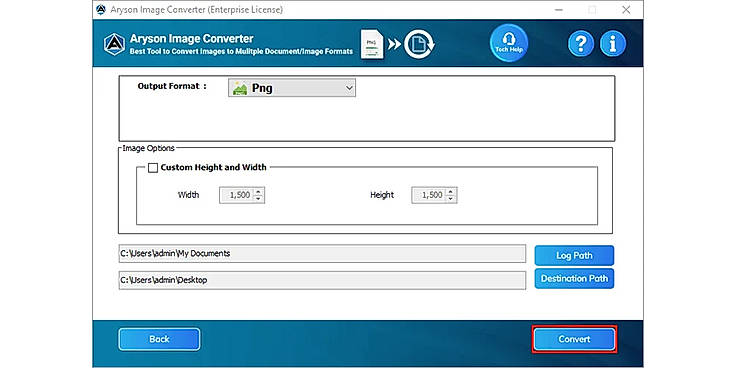This screenshot has height=368, width=736.
Task: Enable Custom Height and Width checkbox
Action: (153, 168)
